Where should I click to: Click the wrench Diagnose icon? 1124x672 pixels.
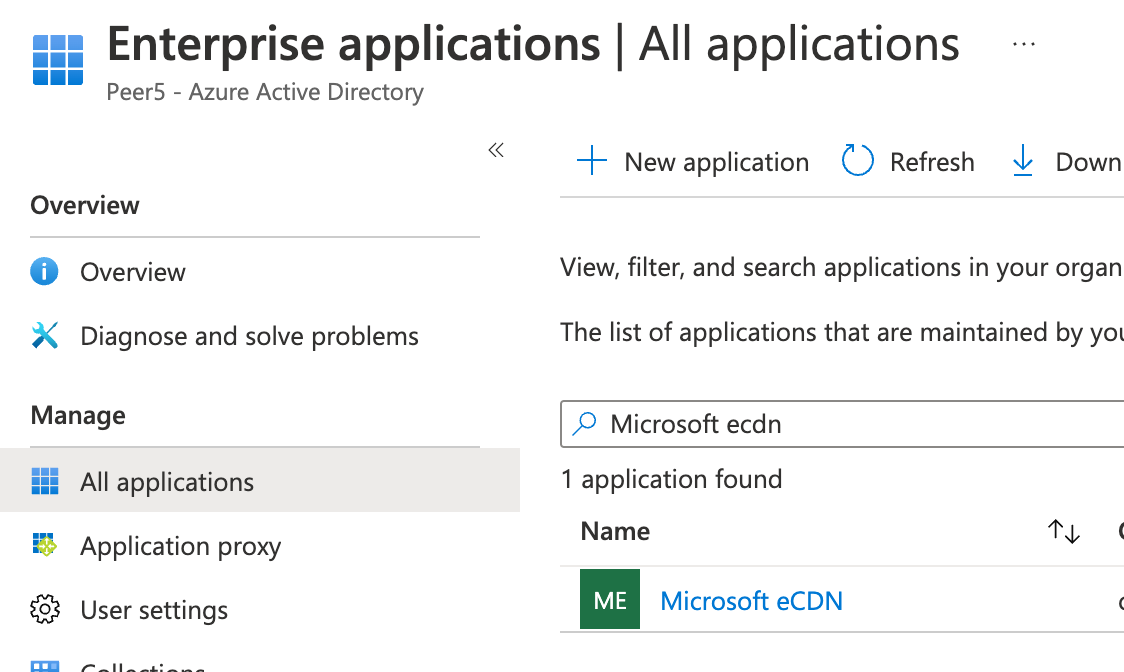(x=44, y=335)
